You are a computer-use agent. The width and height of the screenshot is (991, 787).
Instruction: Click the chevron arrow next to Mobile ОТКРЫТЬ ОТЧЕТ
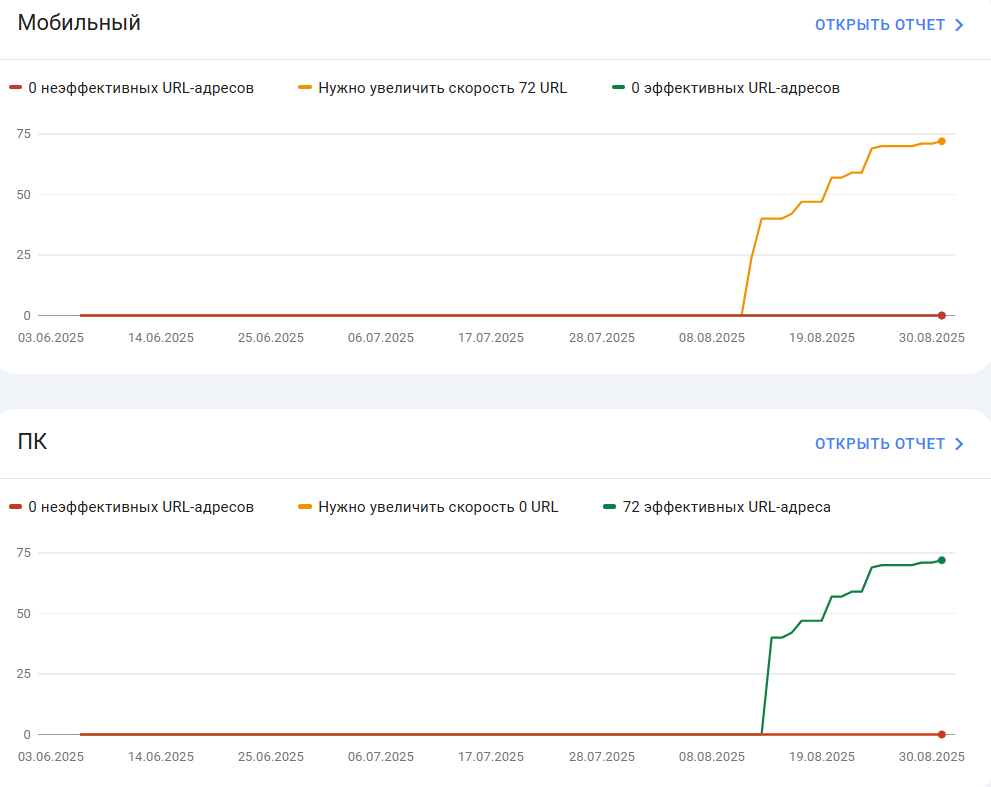[x=959, y=25]
